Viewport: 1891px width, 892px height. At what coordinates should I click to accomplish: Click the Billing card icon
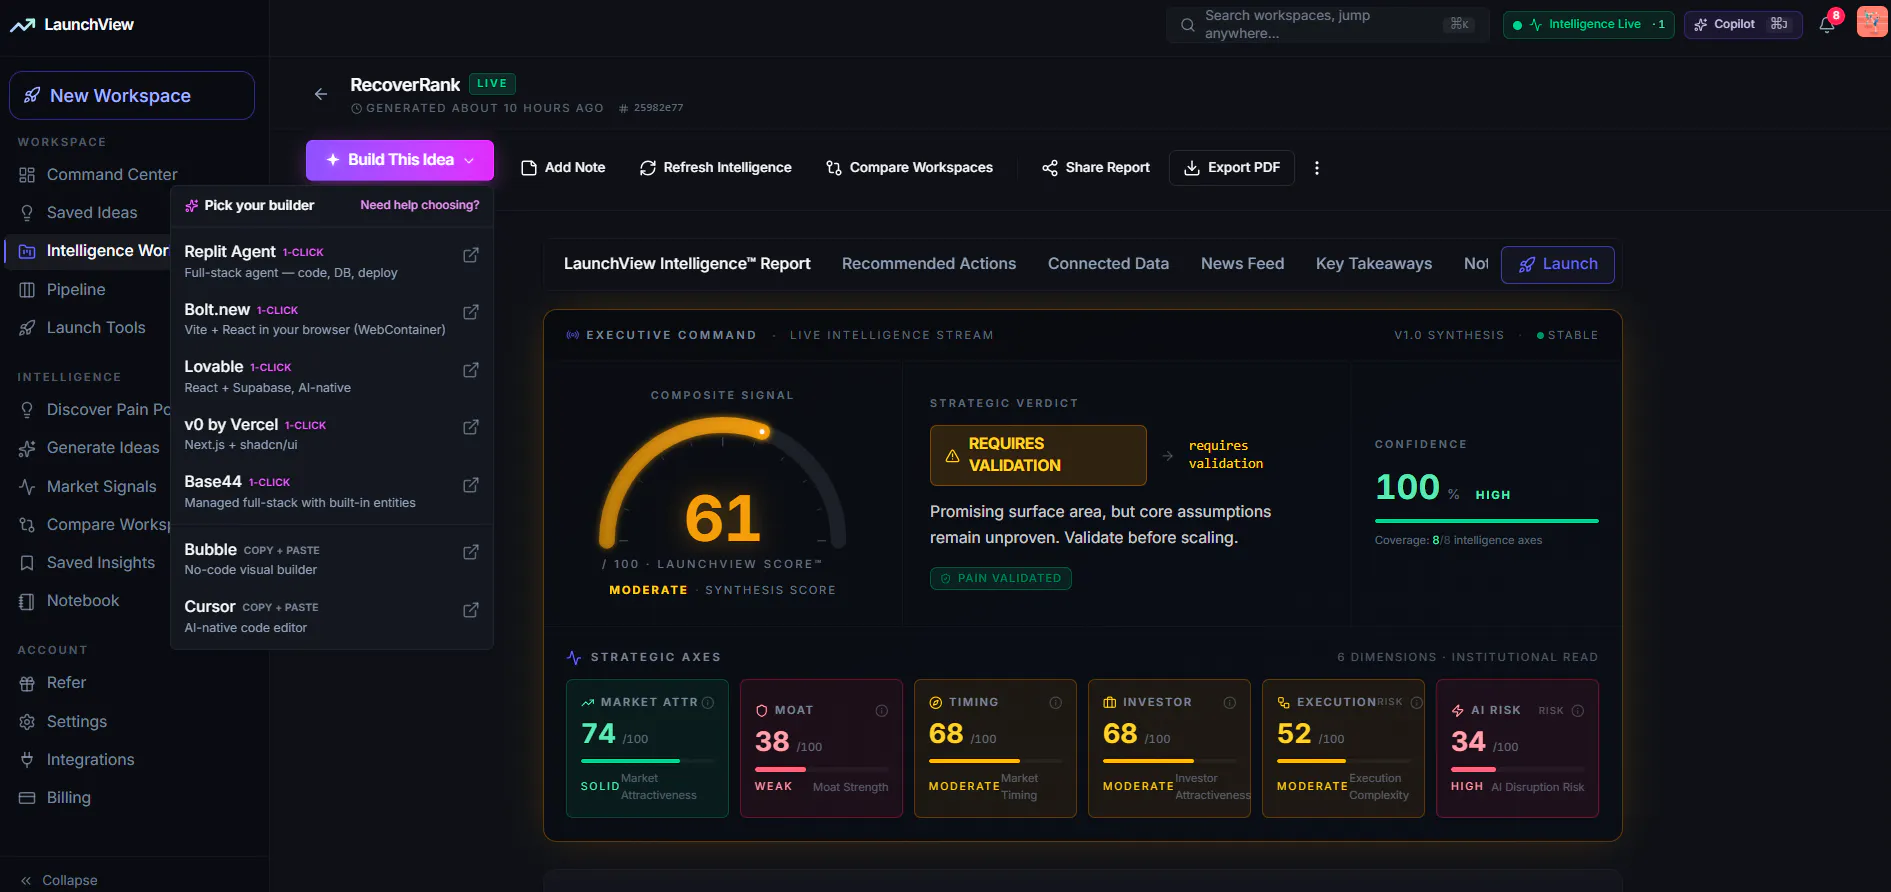point(27,798)
